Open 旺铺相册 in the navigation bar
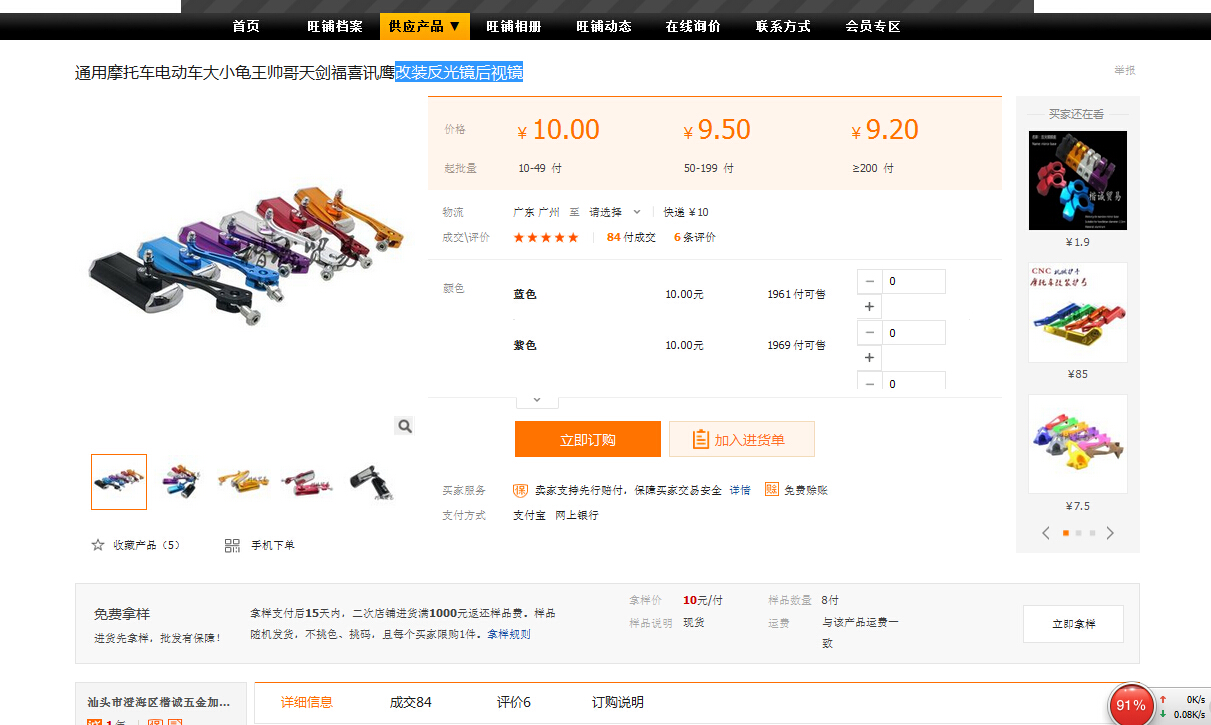Viewport: 1211px width, 725px height. tap(514, 26)
